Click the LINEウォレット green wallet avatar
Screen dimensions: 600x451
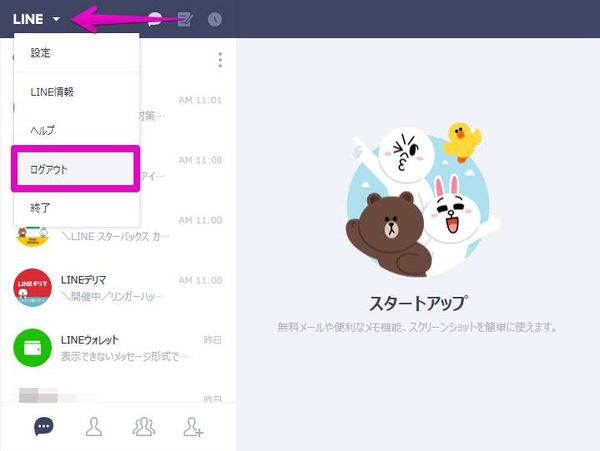(33, 348)
